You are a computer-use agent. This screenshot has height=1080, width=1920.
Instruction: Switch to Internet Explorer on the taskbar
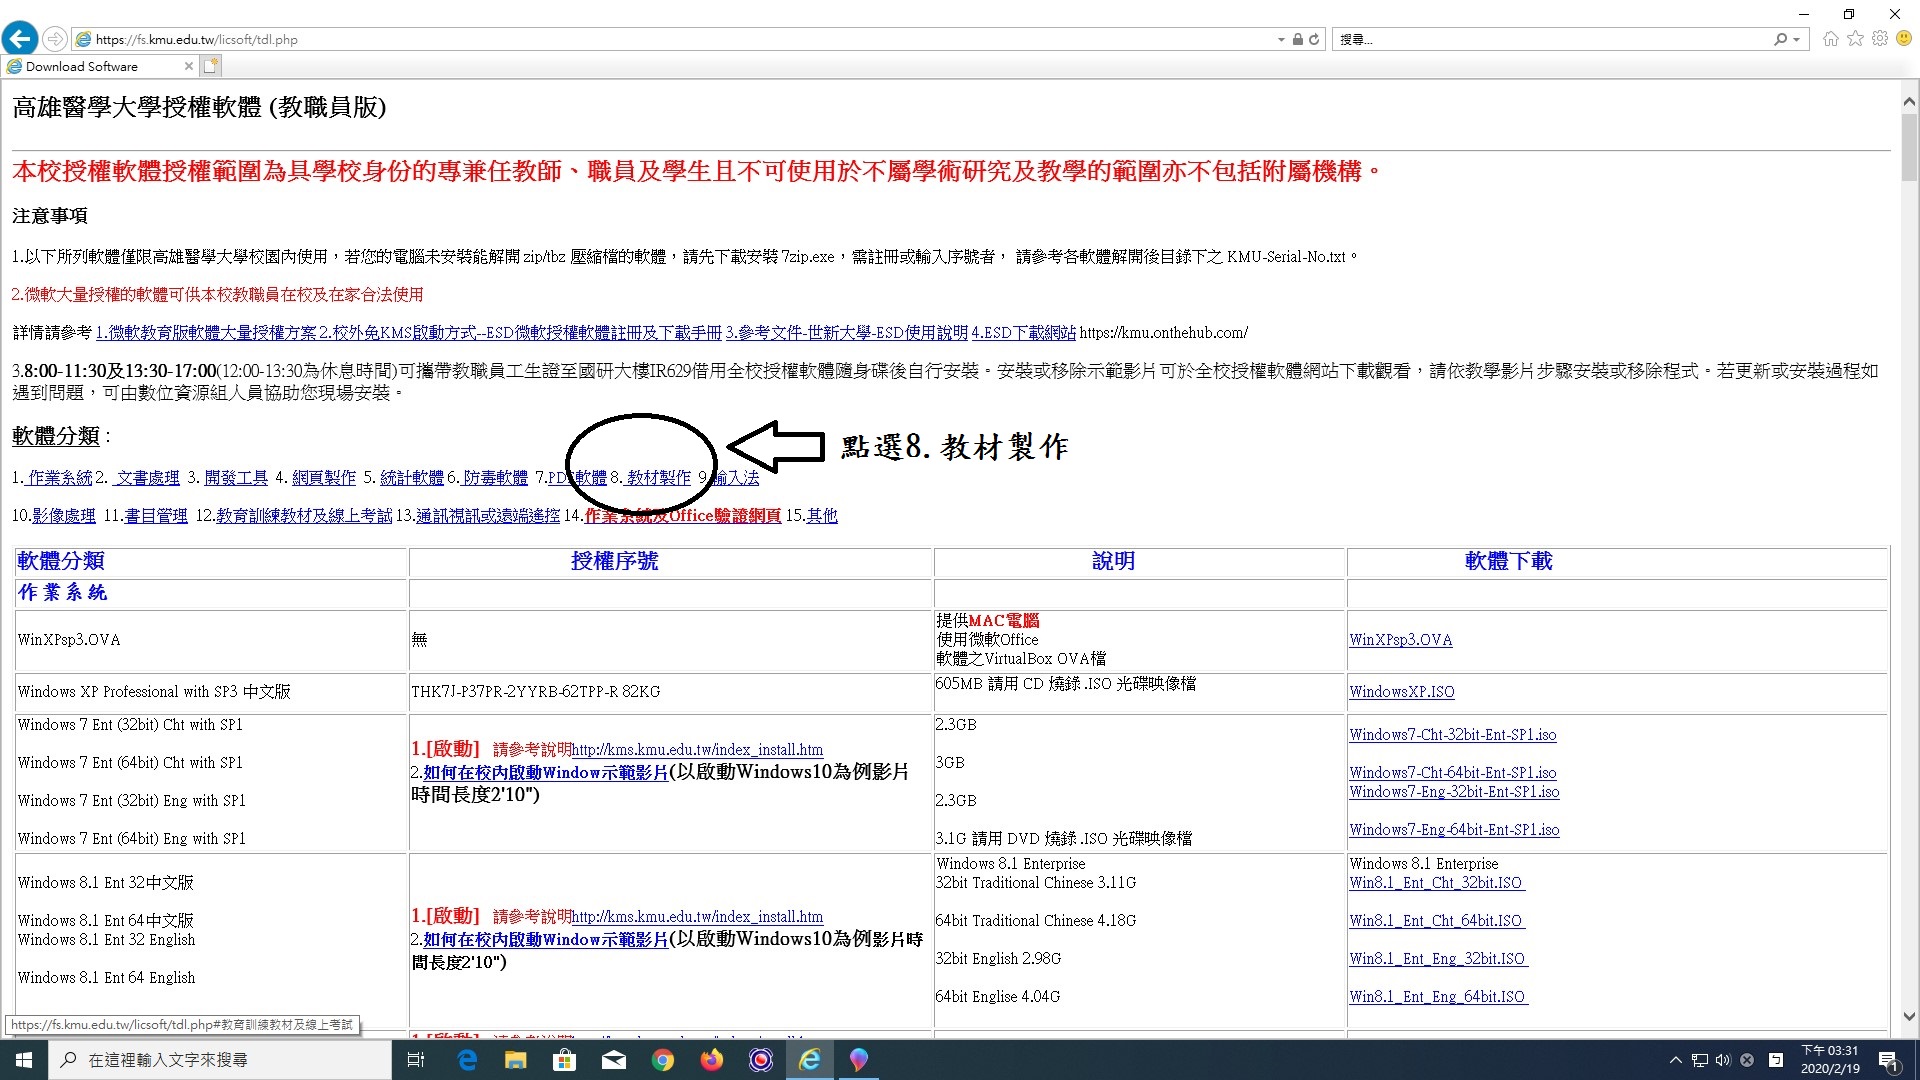tap(810, 1060)
